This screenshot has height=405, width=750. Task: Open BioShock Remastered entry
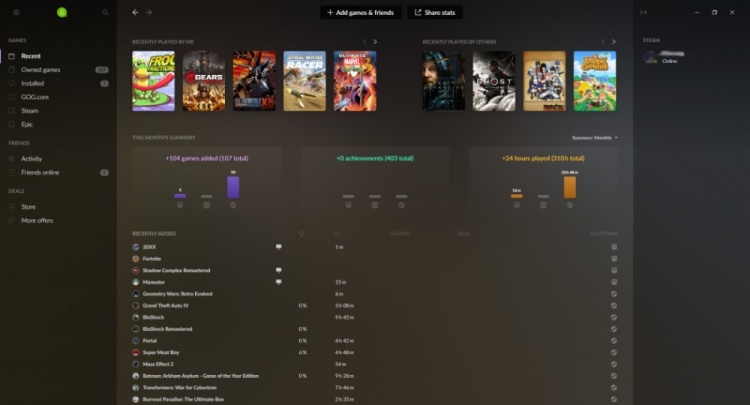(167, 329)
